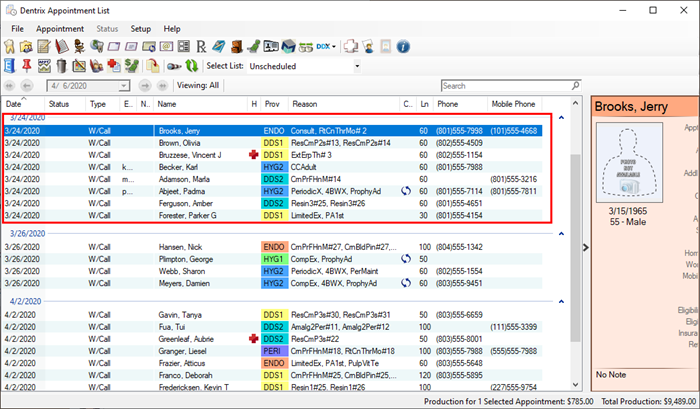
Task: Click the copy pages arrow icon
Action: (153, 66)
